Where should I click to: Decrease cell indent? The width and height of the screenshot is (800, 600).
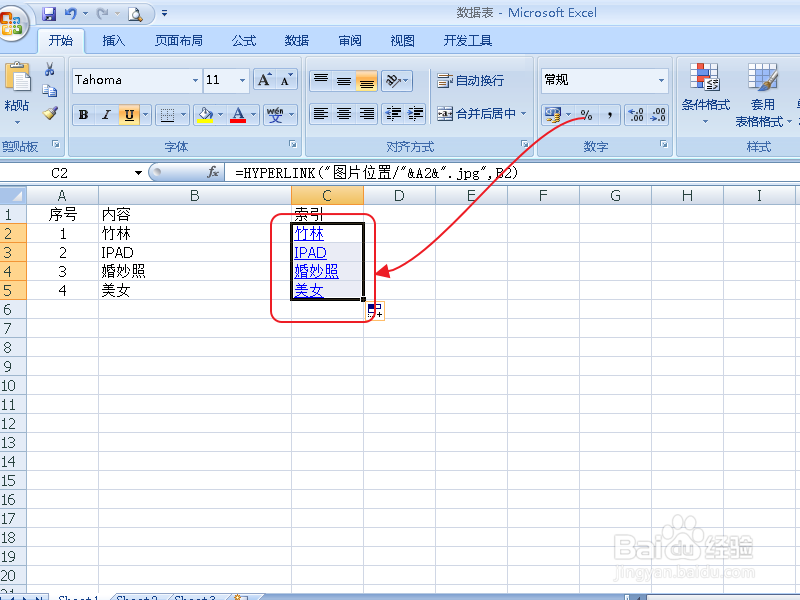click(393, 113)
